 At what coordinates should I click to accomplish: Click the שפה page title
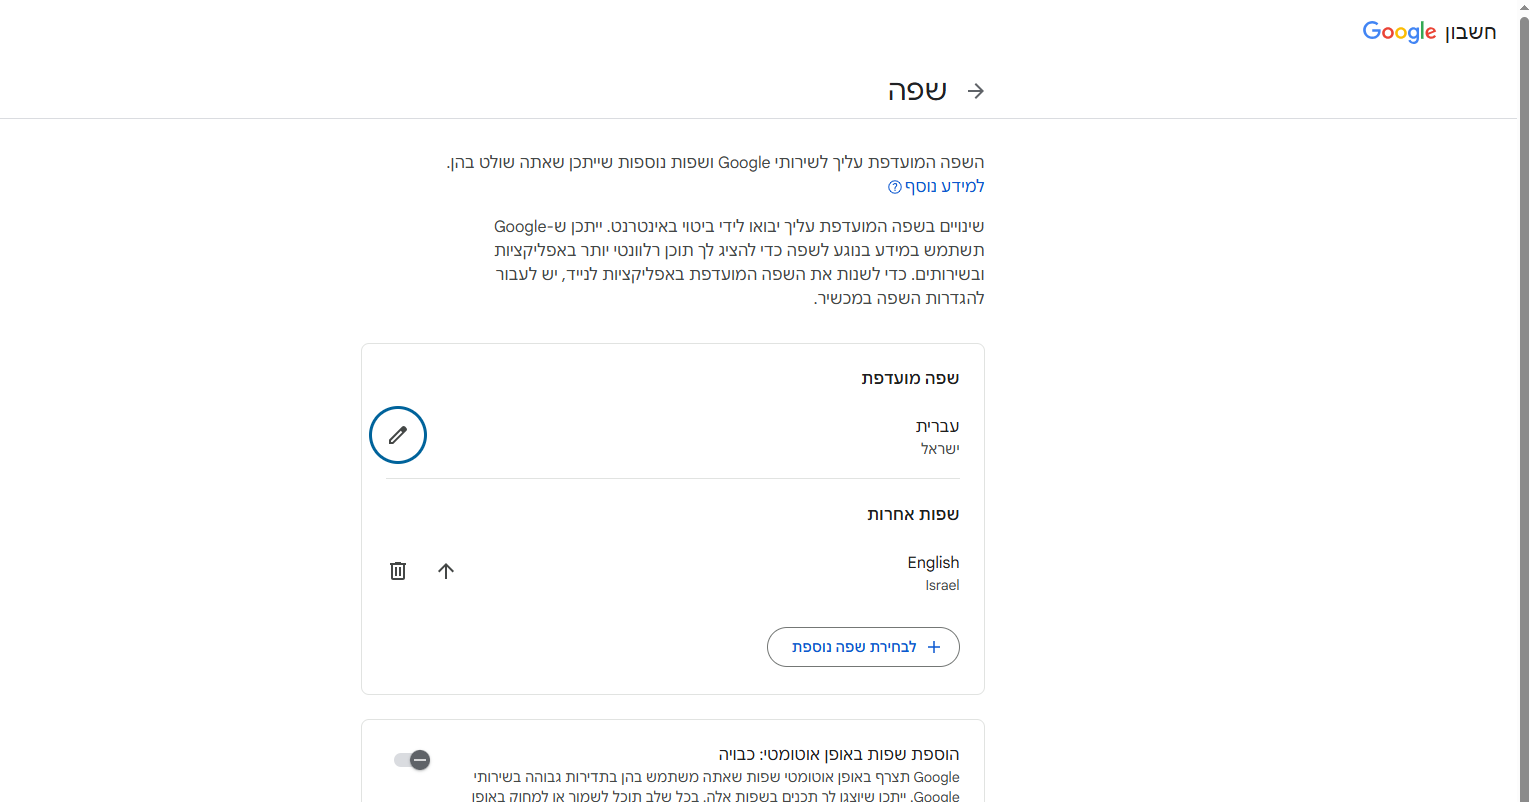click(917, 91)
